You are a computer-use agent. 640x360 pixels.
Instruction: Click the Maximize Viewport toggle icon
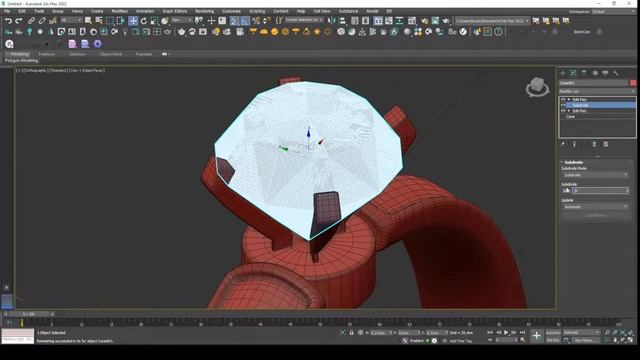630,340
